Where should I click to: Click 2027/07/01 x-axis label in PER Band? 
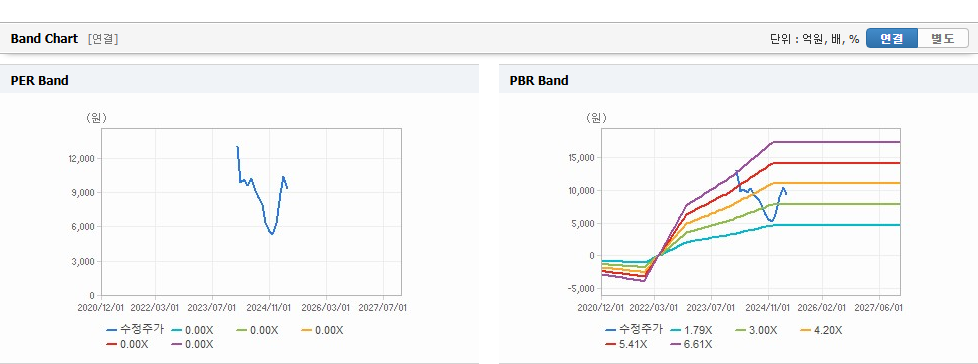click(x=383, y=307)
